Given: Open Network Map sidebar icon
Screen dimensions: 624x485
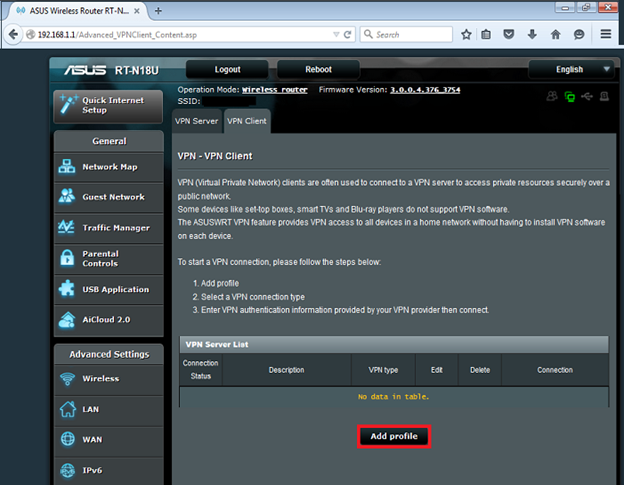Looking at the screenshot, I should coord(66,167).
